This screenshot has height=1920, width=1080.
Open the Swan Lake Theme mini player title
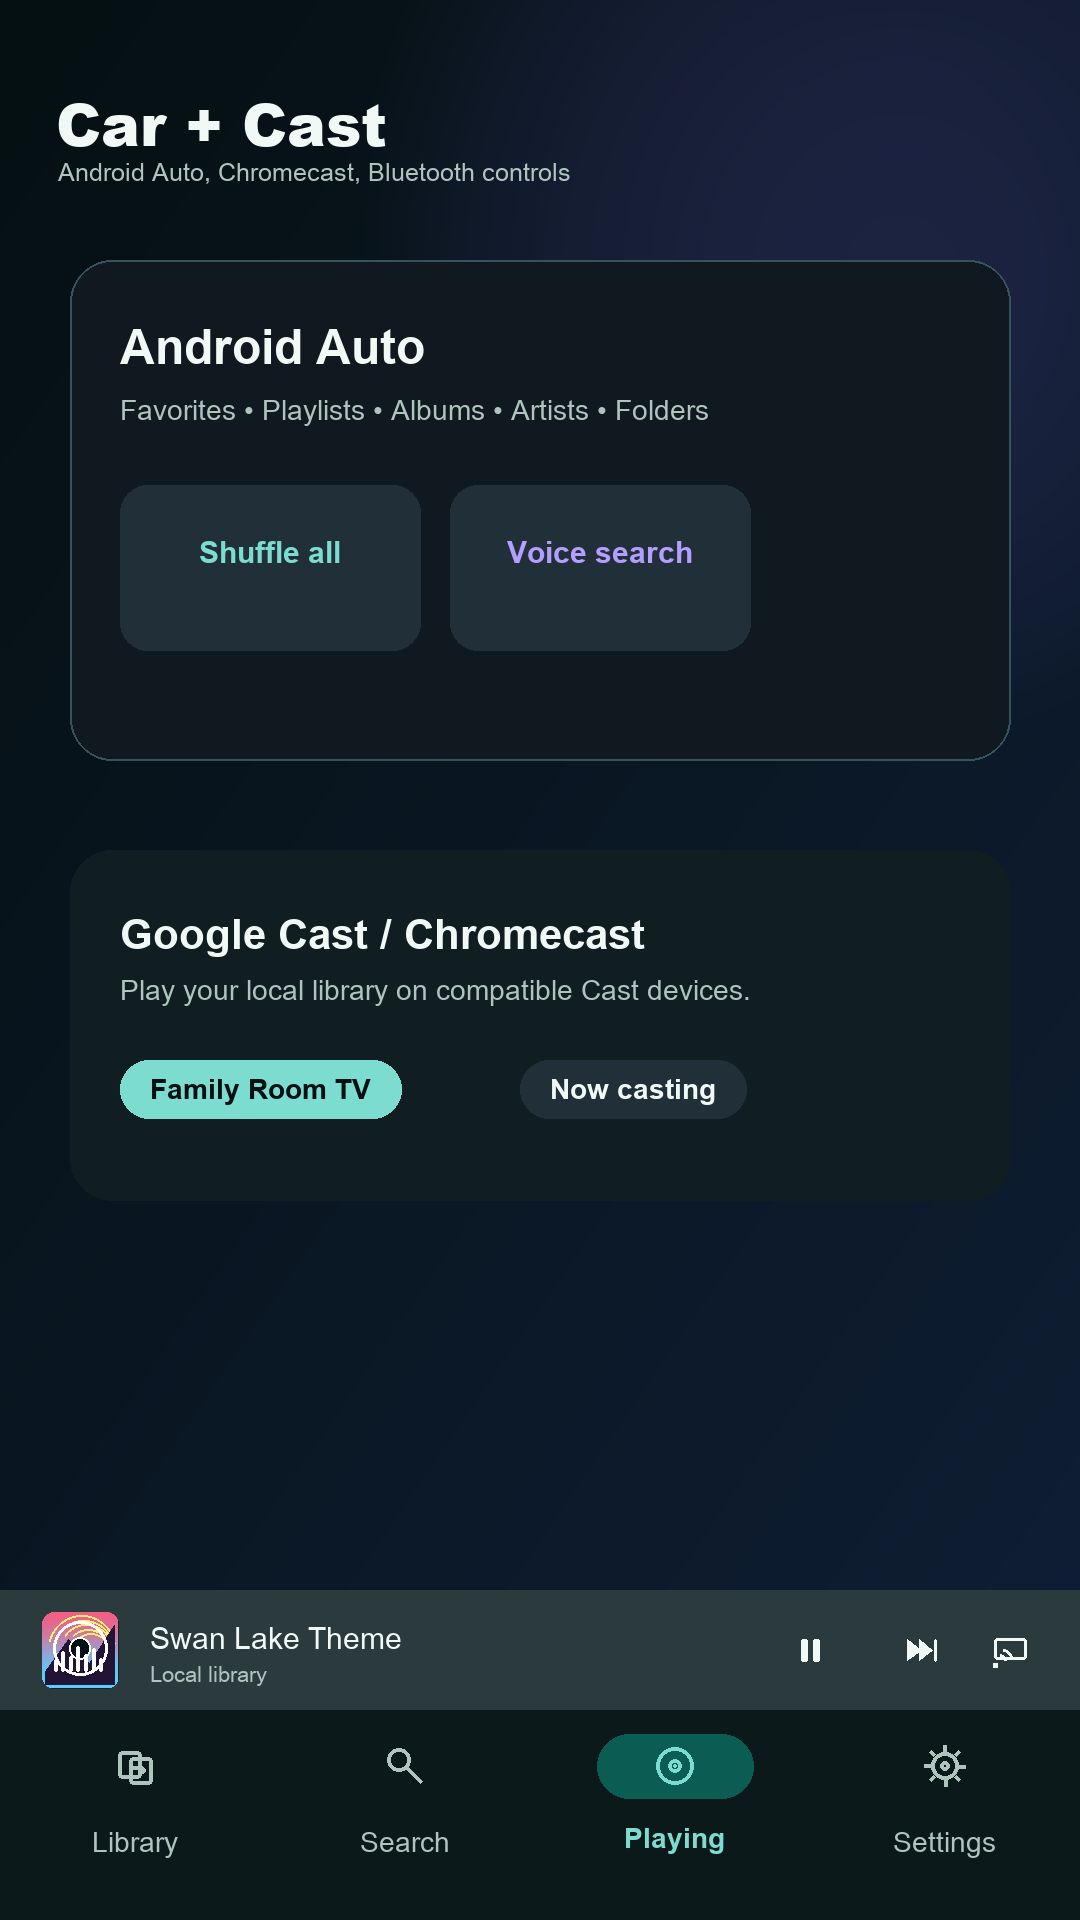point(276,1638)
